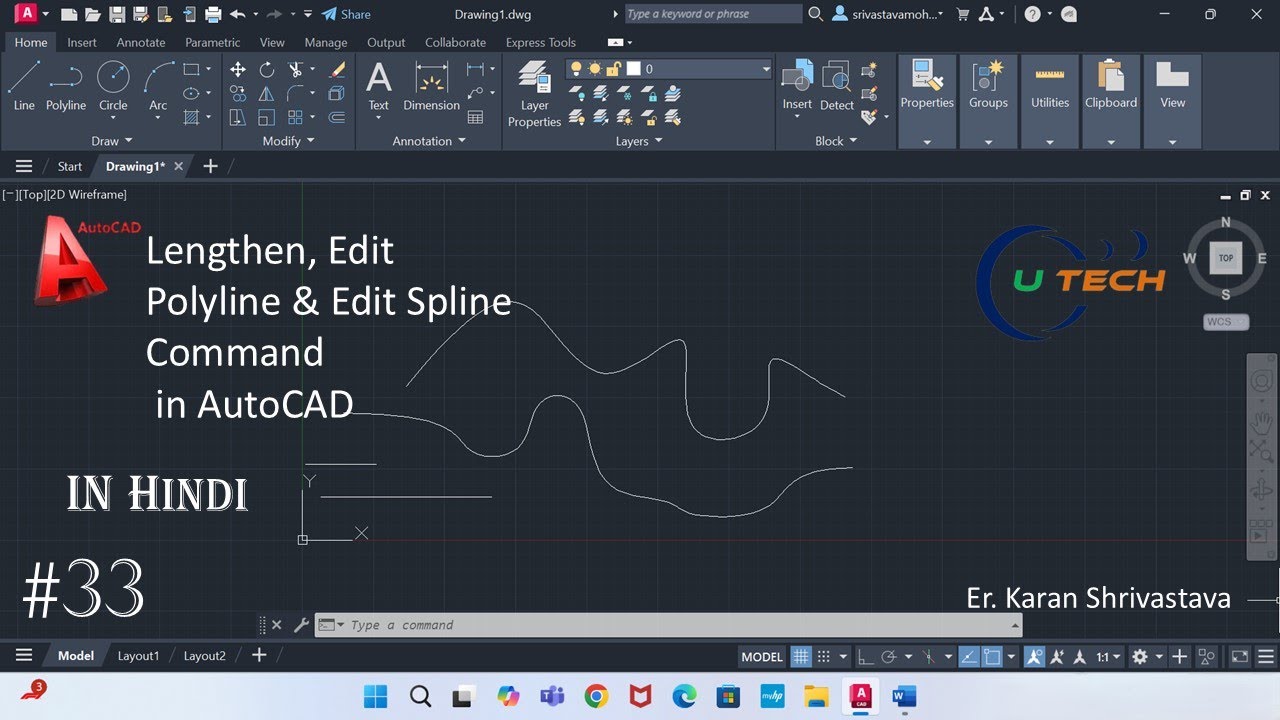Click the Undo arrow icon
Image resolution: width=1280 pixels, height=720 pixels.
coord(237,14)
